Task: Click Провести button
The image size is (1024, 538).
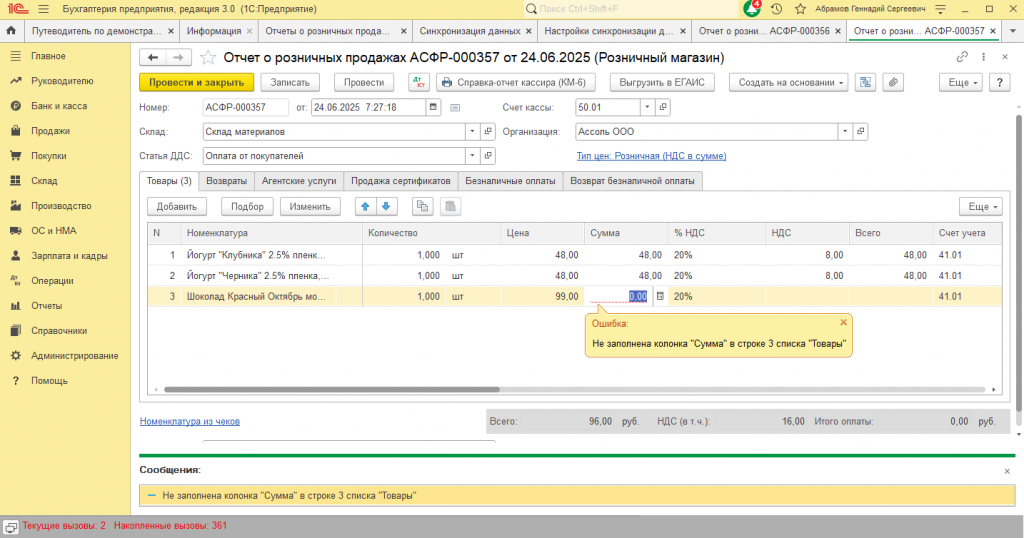Action: [364, 82]
